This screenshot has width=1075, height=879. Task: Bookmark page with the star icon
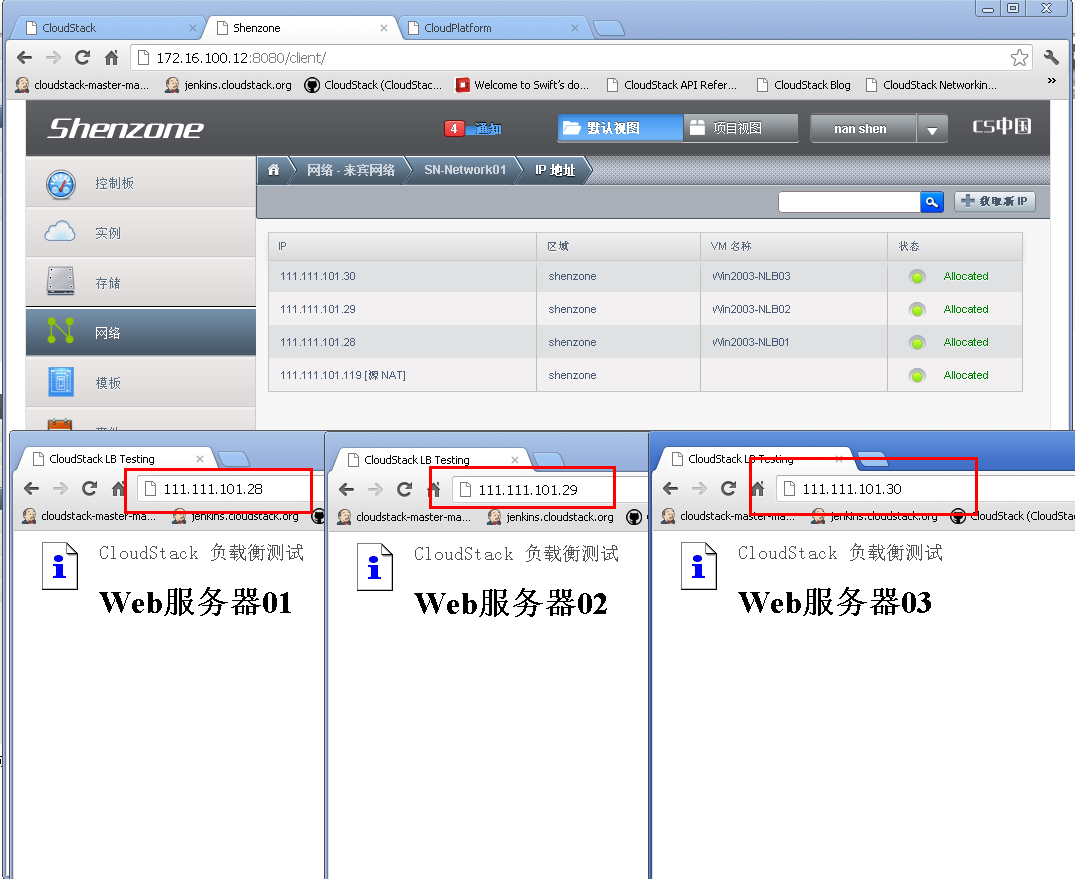[1019, 58]
